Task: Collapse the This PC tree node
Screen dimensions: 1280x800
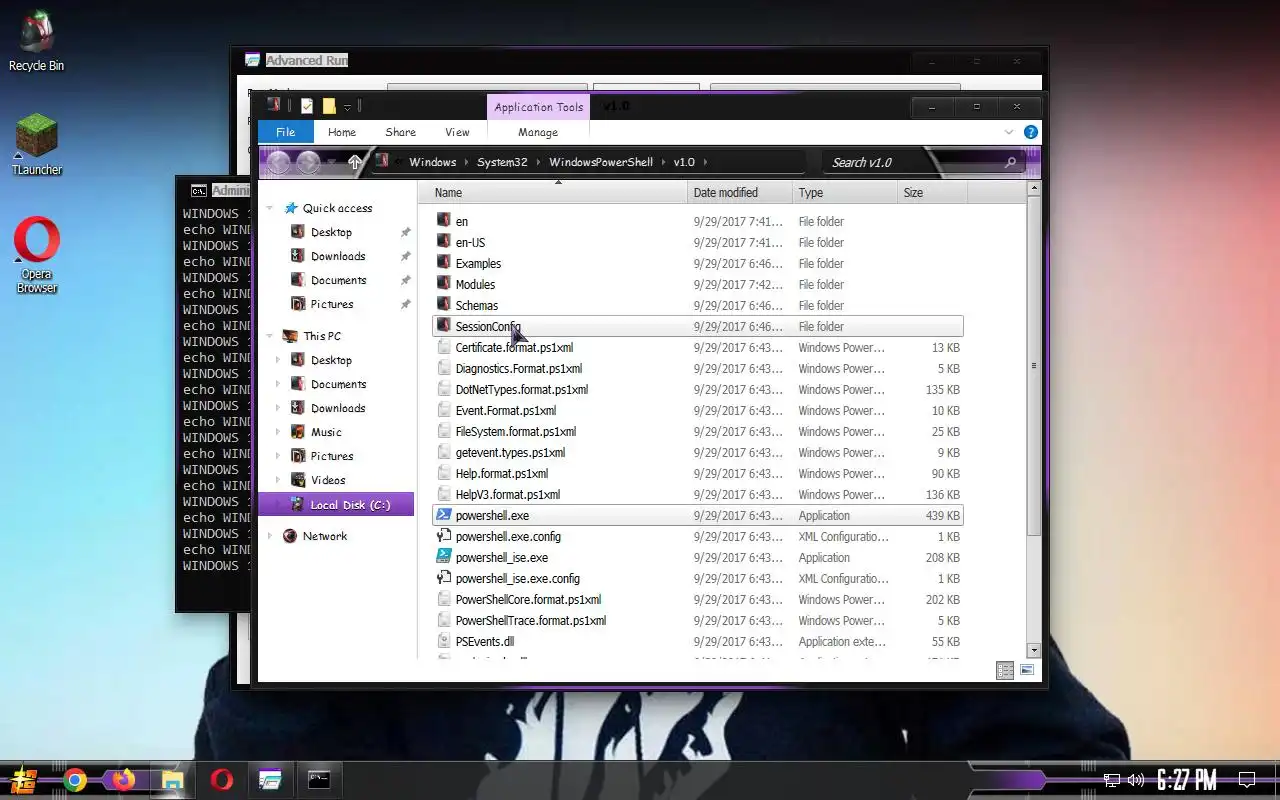Action: point(270,336)
